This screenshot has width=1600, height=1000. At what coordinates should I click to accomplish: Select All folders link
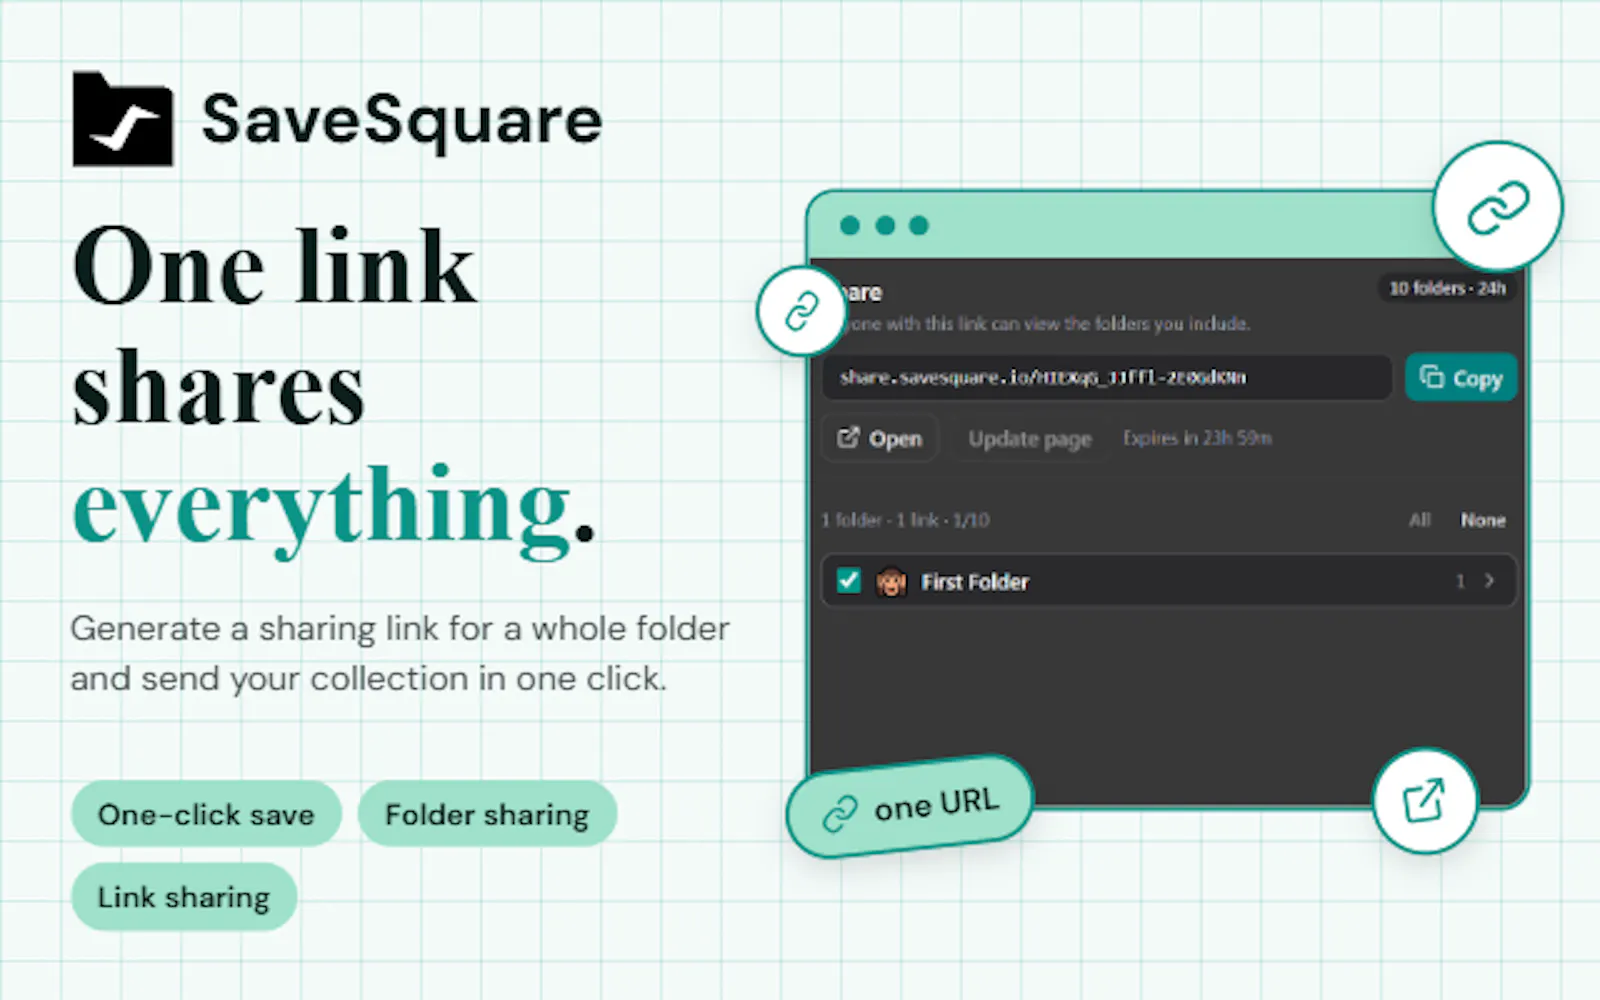(x=1420, y=520)
